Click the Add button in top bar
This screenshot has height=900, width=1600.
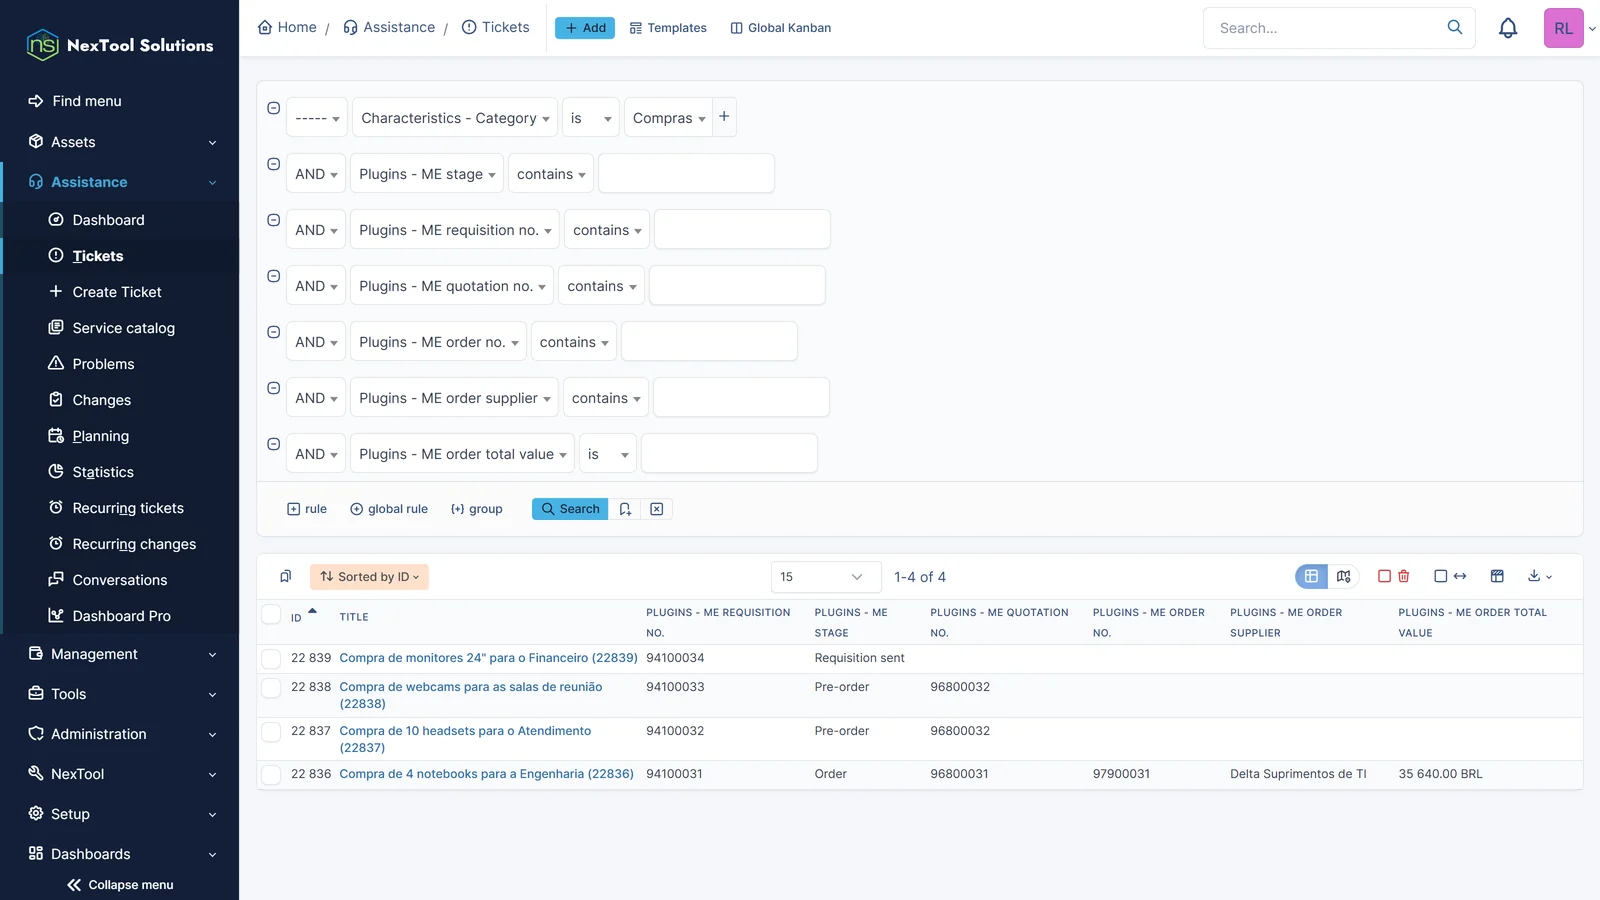(x=585, y=28)
